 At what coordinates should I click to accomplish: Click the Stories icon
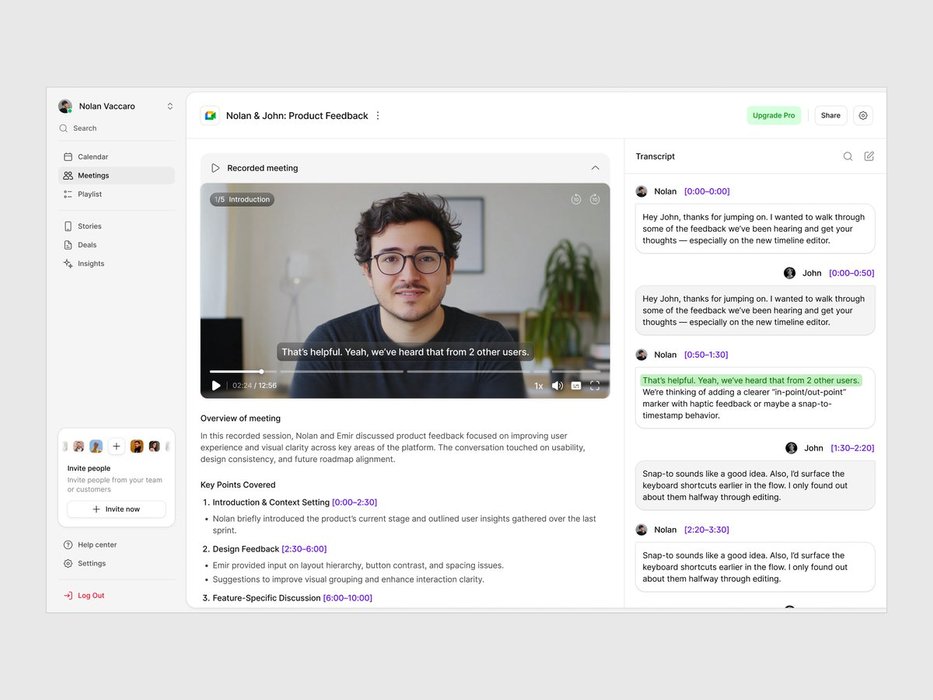pos(68,226)
